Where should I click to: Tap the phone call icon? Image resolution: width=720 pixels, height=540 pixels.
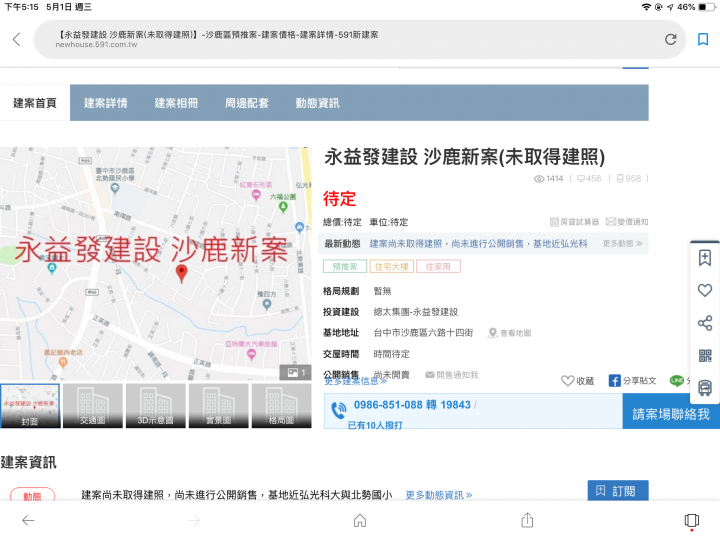pyautogui.click(x=339, y=410)
